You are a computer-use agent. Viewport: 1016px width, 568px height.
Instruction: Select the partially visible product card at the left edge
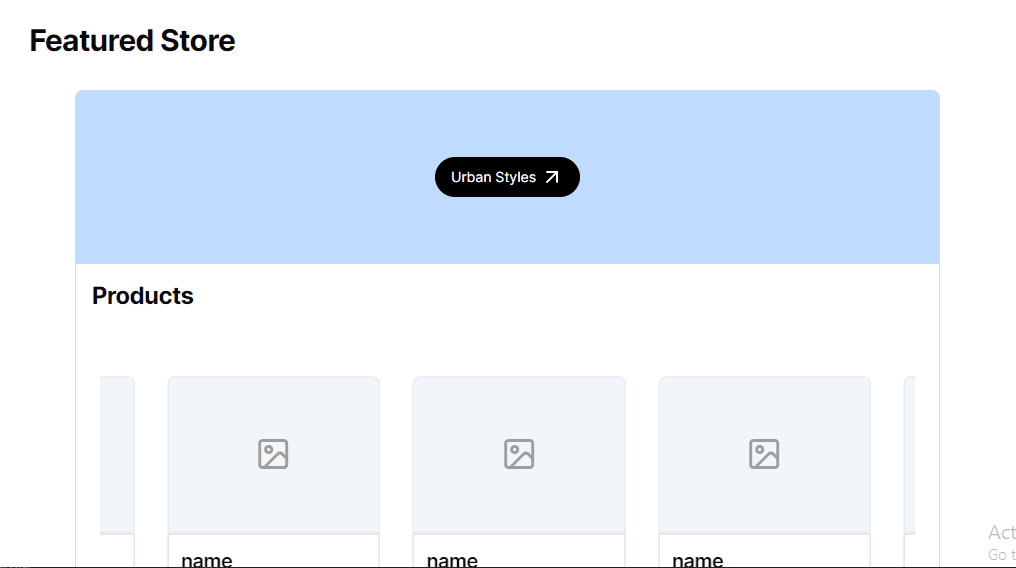118,455
